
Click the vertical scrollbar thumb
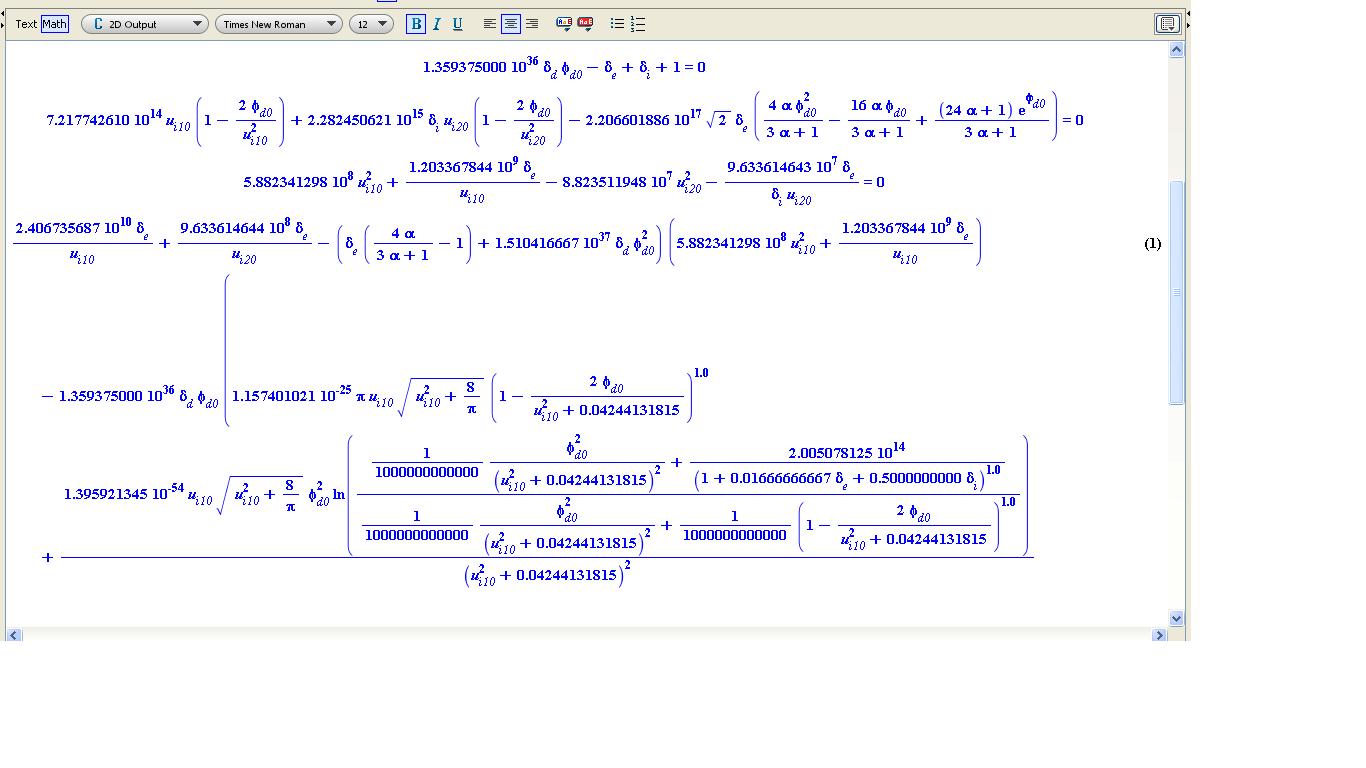(x=1176, y=293)
